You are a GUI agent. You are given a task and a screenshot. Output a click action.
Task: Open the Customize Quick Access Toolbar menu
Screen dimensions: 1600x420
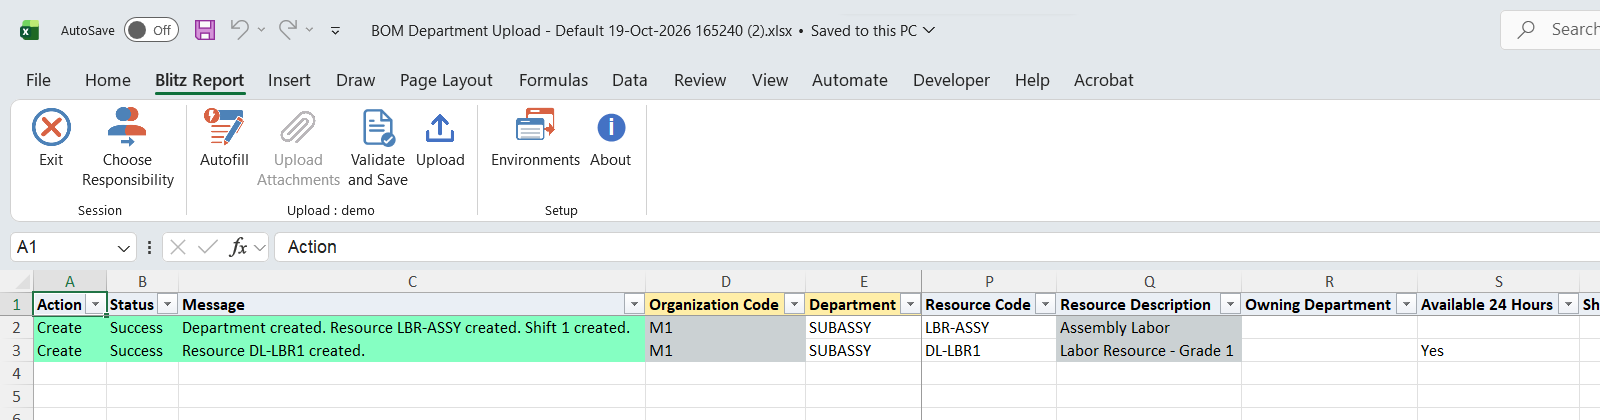[335, 30]
